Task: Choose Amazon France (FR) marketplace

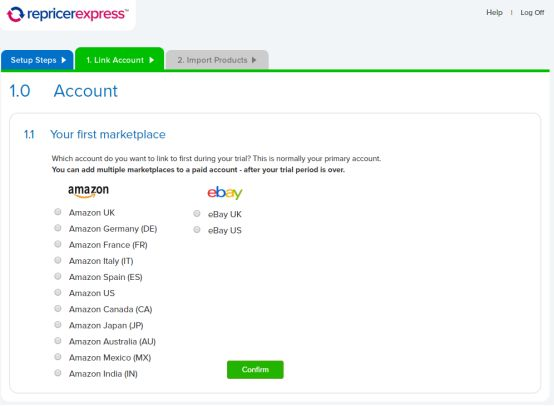Action: coord(58,244)
